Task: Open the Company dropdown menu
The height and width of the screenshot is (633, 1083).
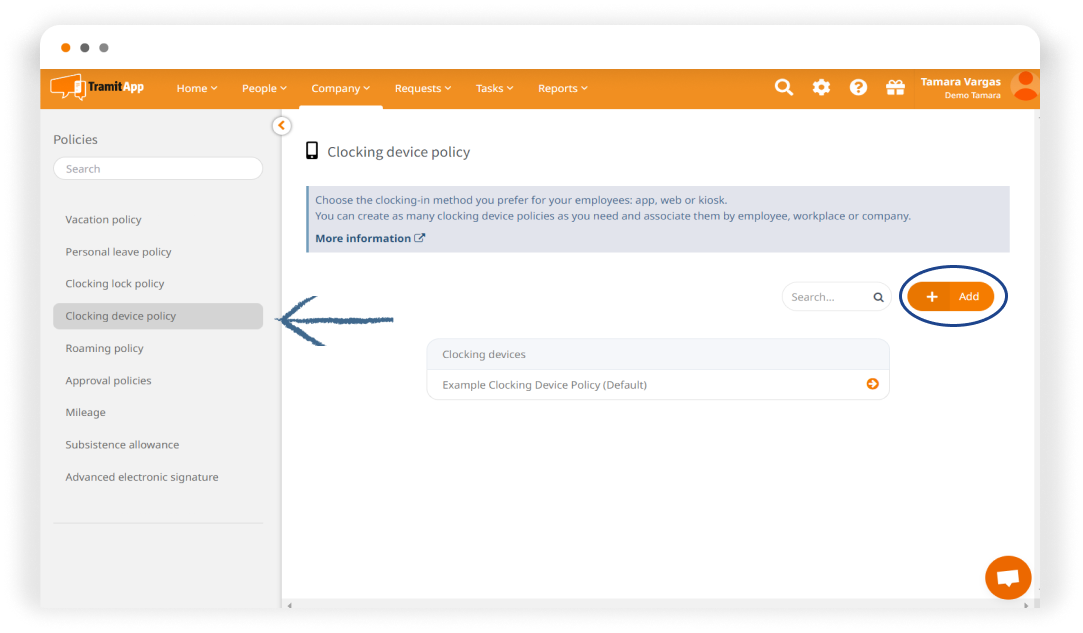Action: [x=340, y=88]
